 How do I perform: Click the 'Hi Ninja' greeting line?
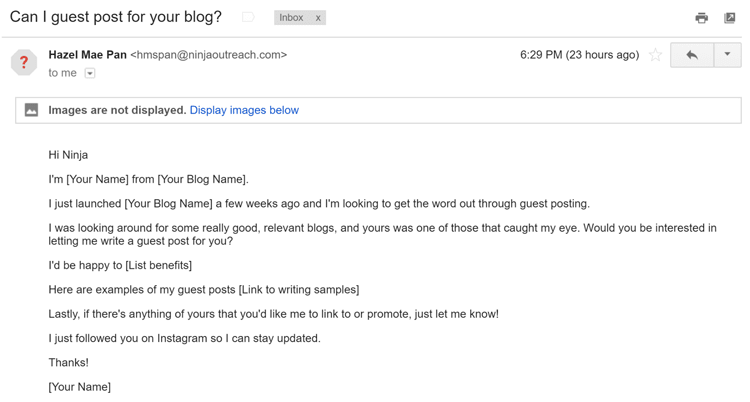coord(68,155)
